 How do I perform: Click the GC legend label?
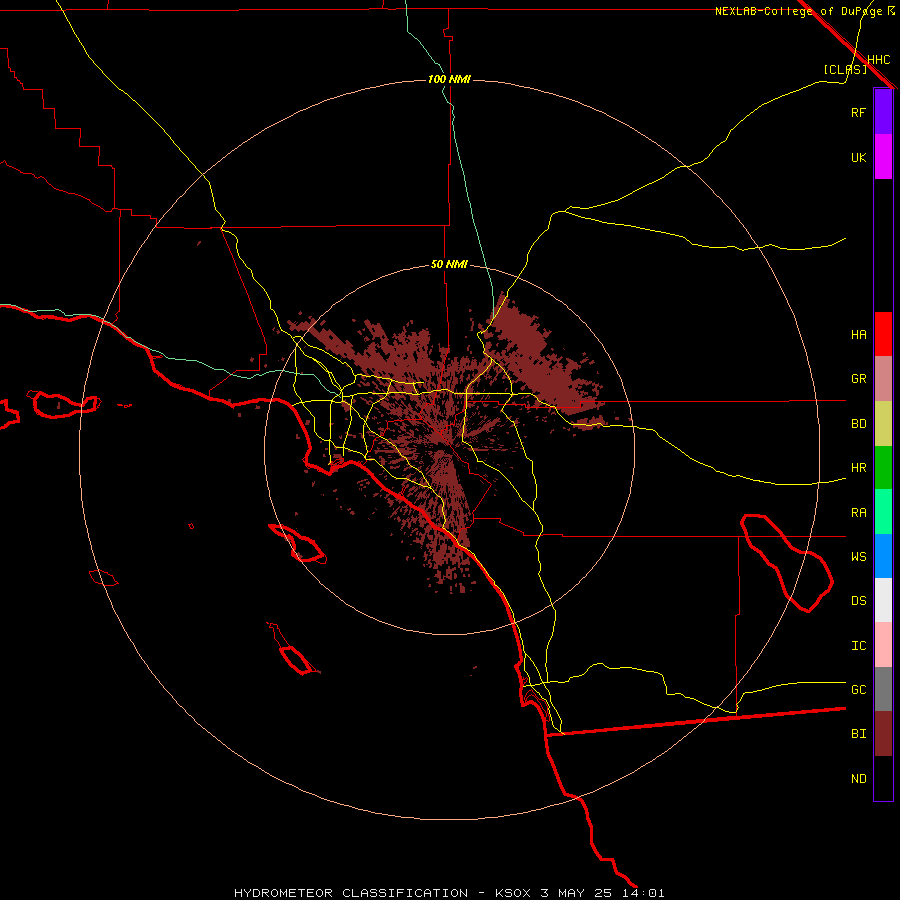pos(858,690)
